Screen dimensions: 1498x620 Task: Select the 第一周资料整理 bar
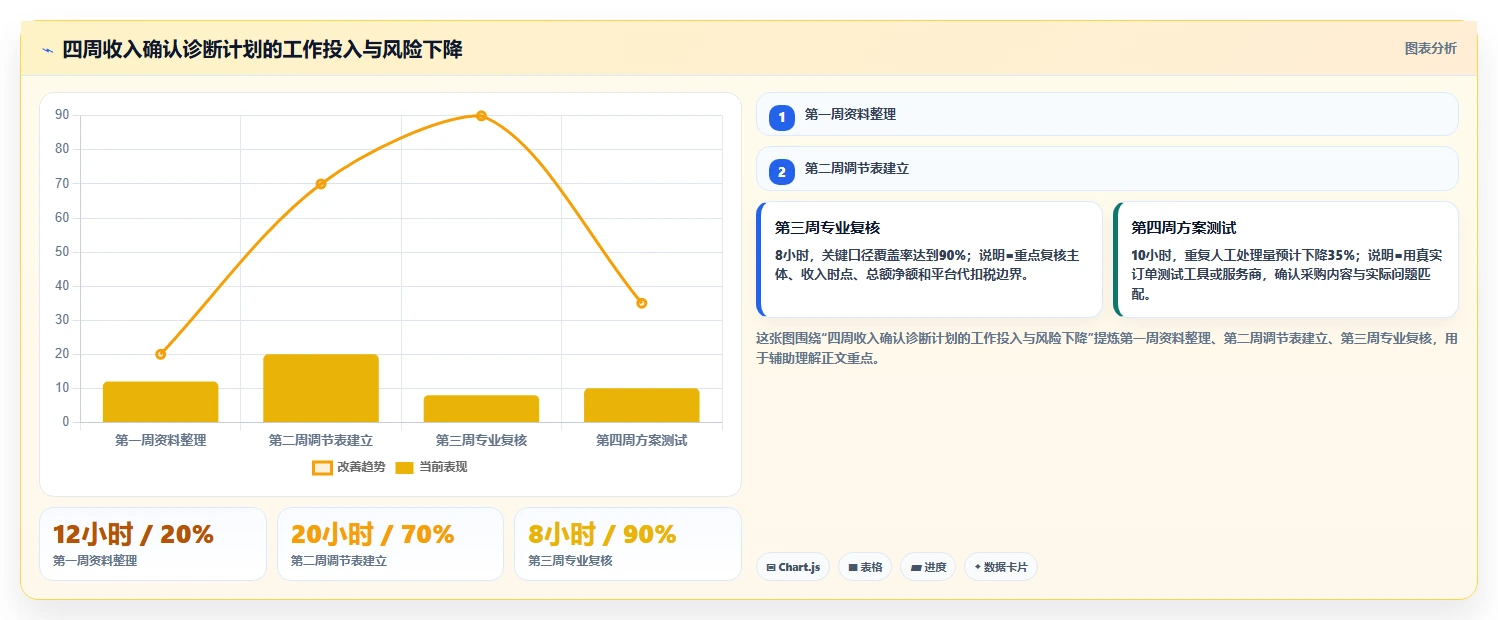pyautogui.click(x=160, y=402)
